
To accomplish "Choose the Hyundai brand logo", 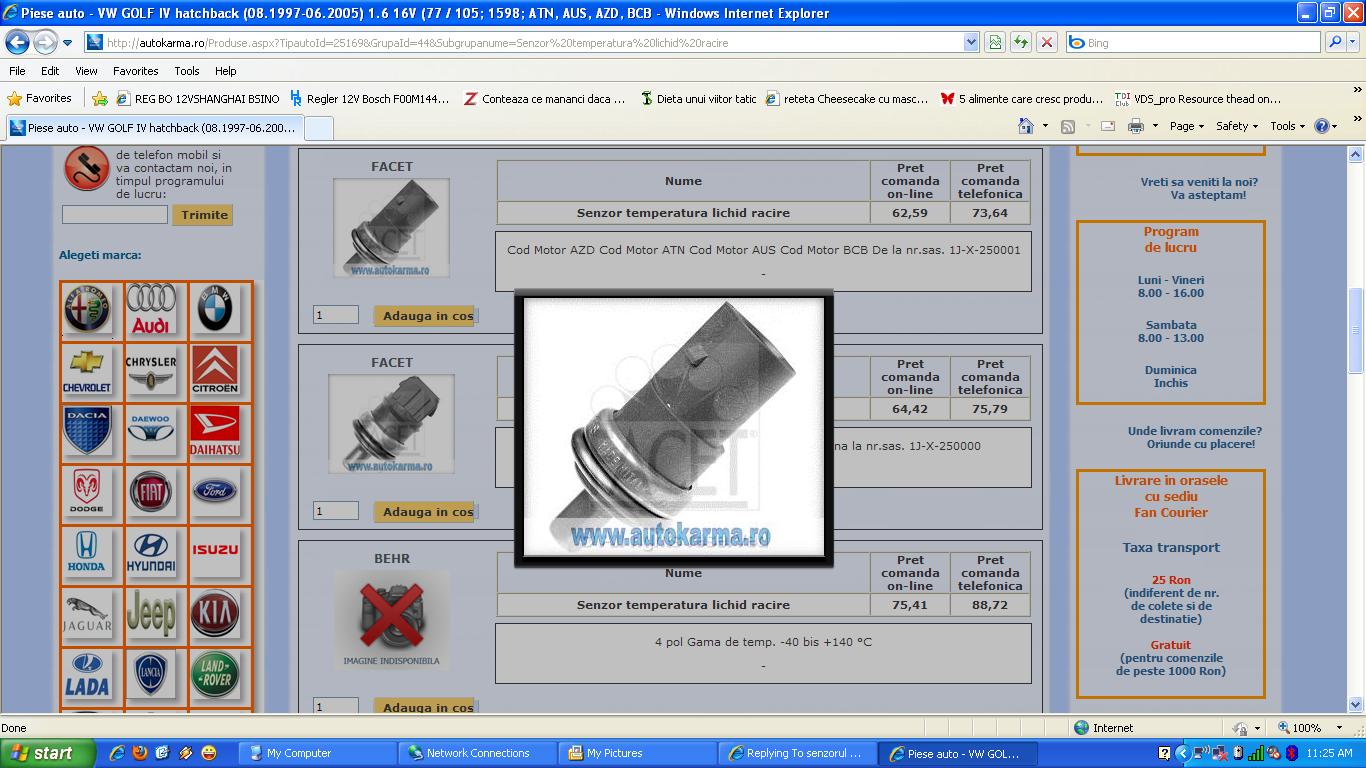I will [x=151, y=553].
